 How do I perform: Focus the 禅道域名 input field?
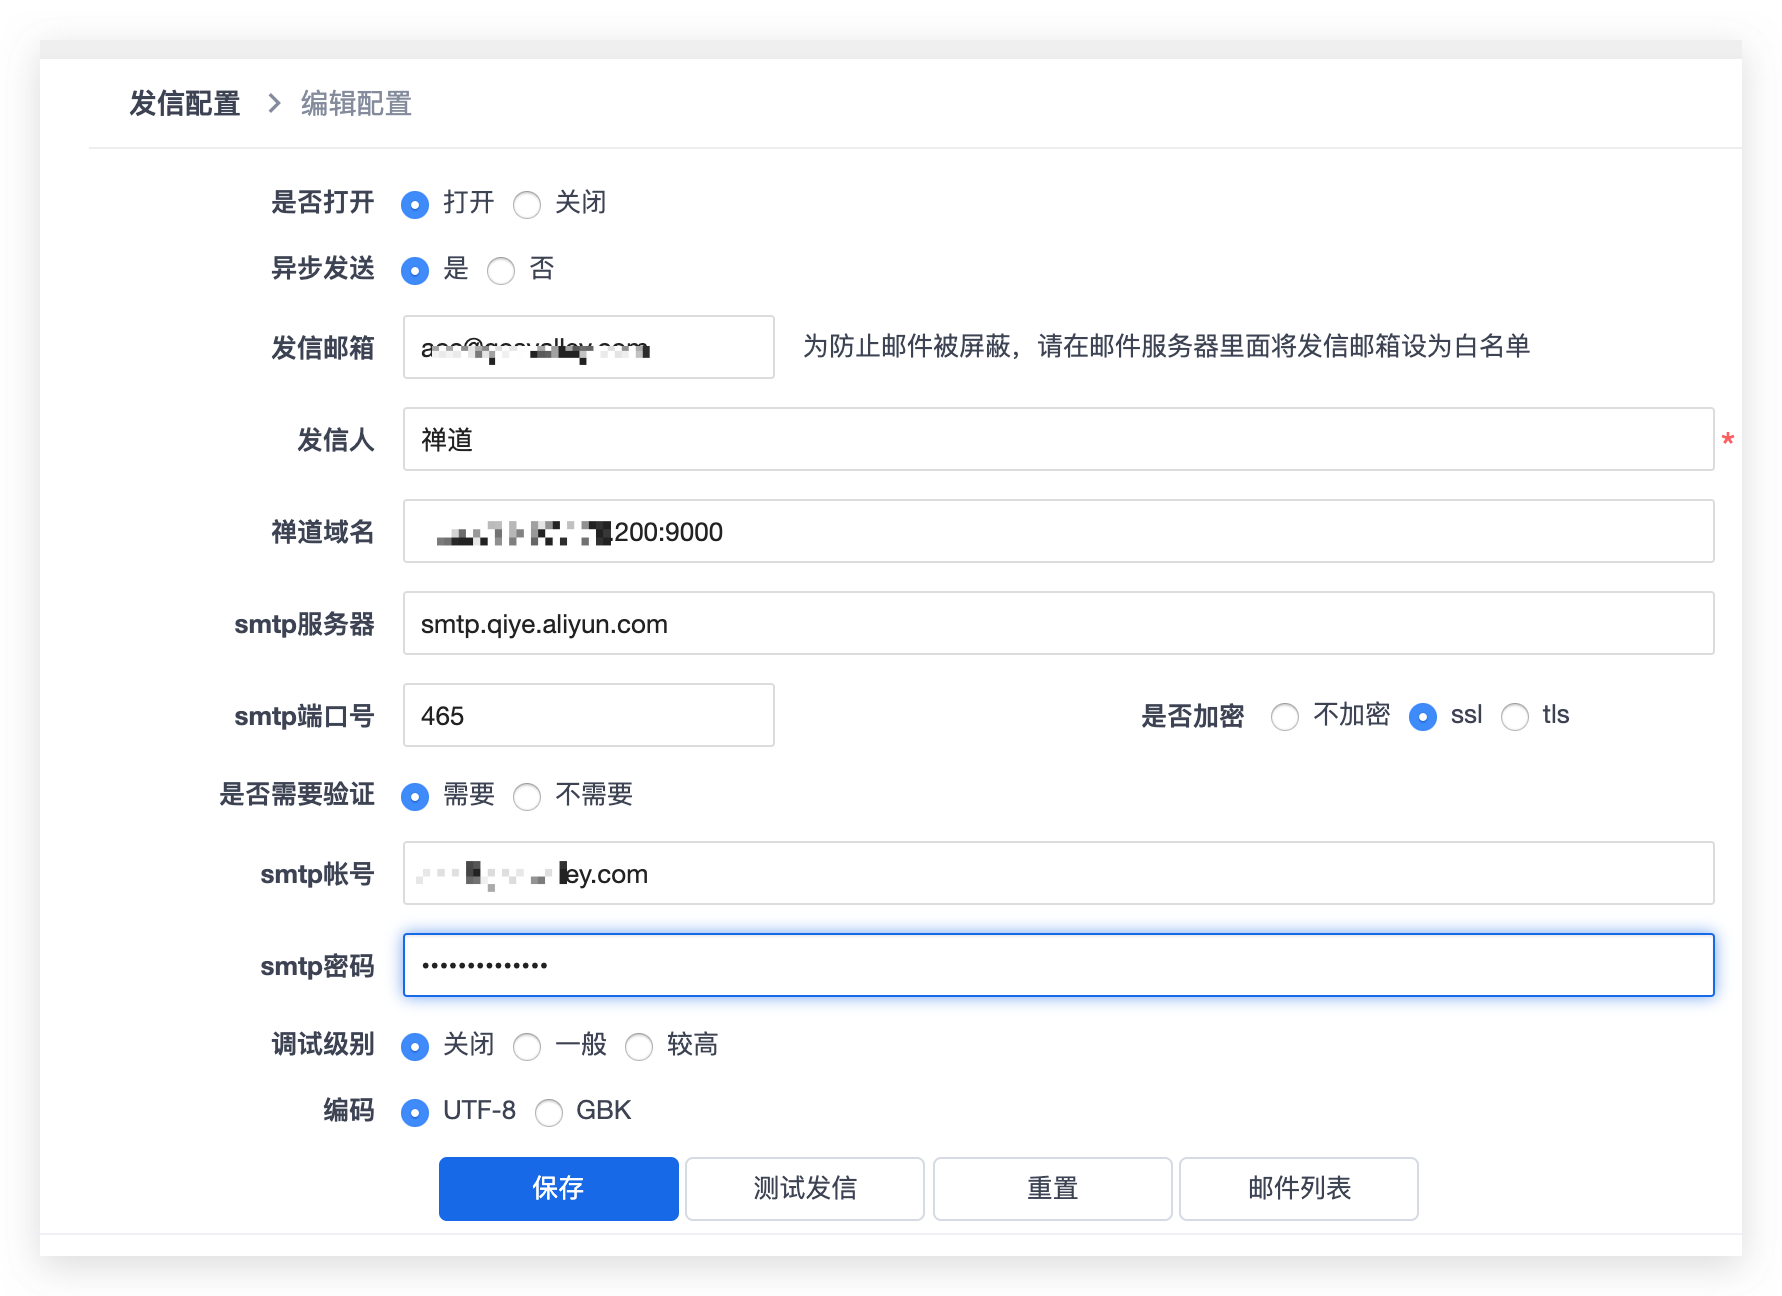[1058, 531]
